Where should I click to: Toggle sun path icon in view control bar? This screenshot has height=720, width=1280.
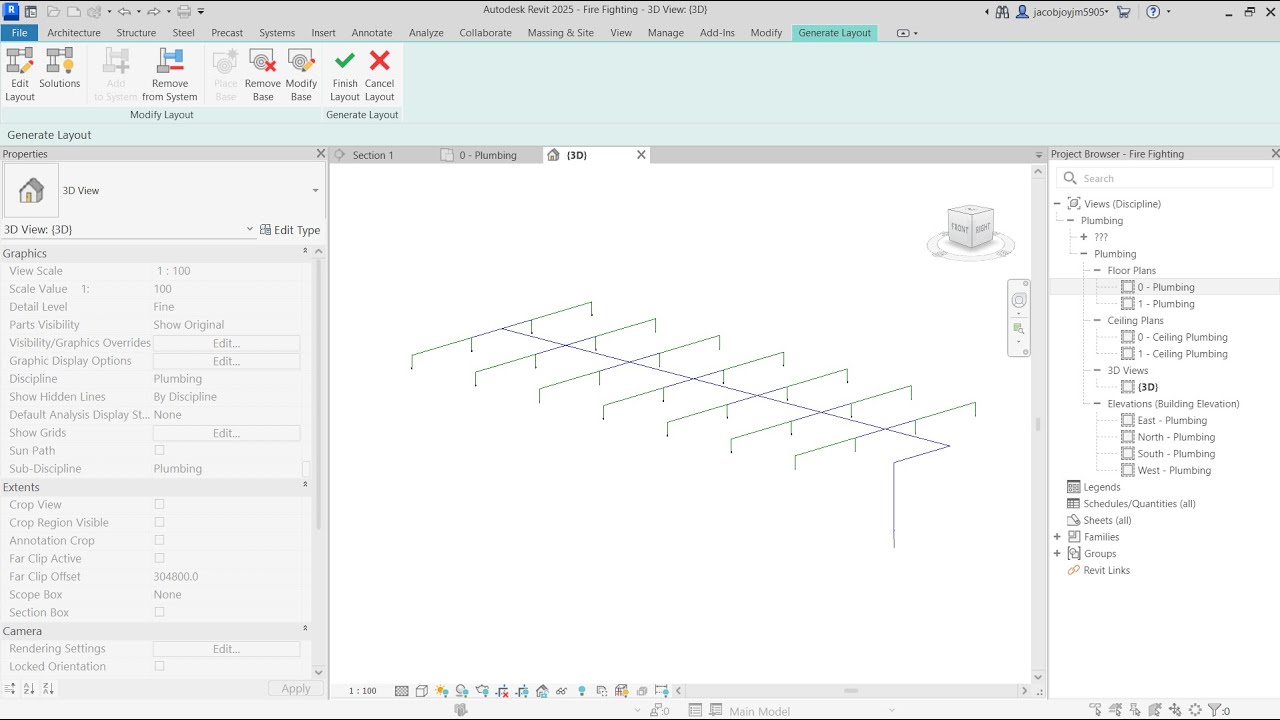click(442, 691)
